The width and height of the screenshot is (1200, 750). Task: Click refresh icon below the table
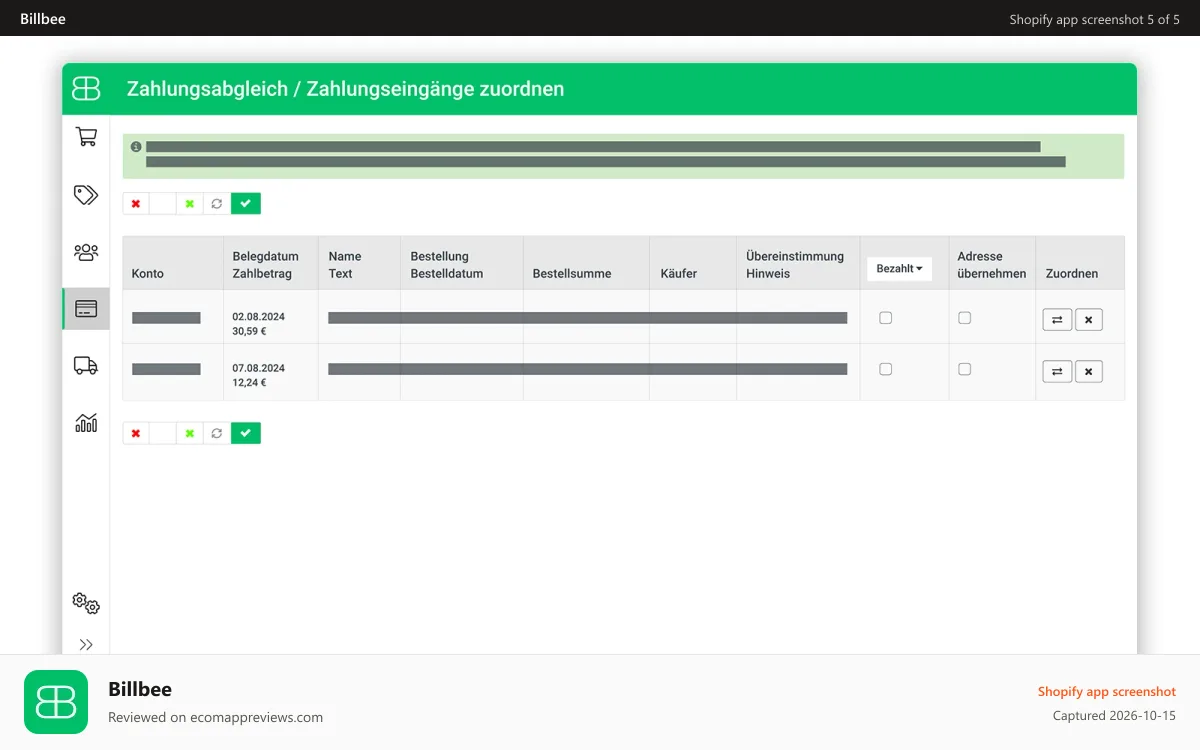click(217, 433)
